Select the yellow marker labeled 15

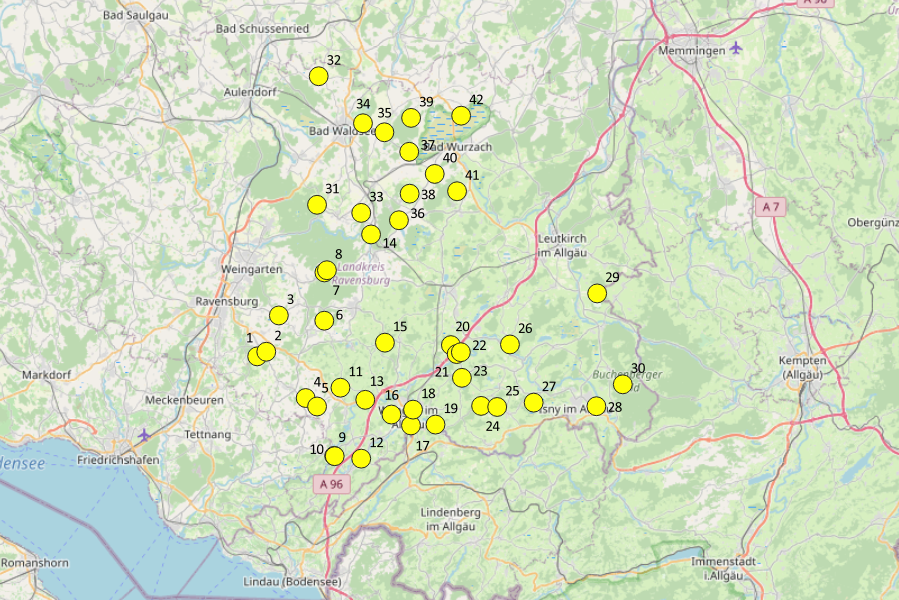[385, 343]
